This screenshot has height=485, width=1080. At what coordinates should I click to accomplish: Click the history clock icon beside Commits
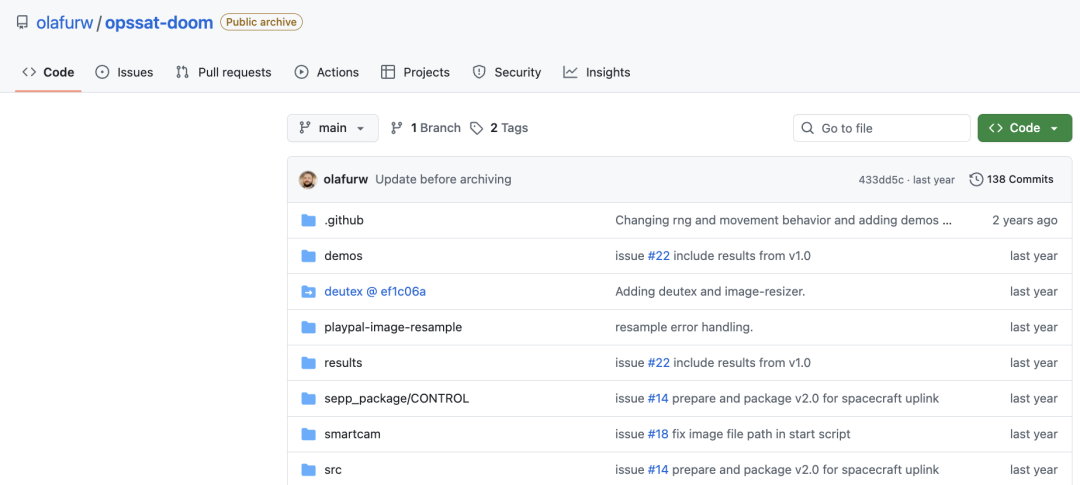coord(976,180)
